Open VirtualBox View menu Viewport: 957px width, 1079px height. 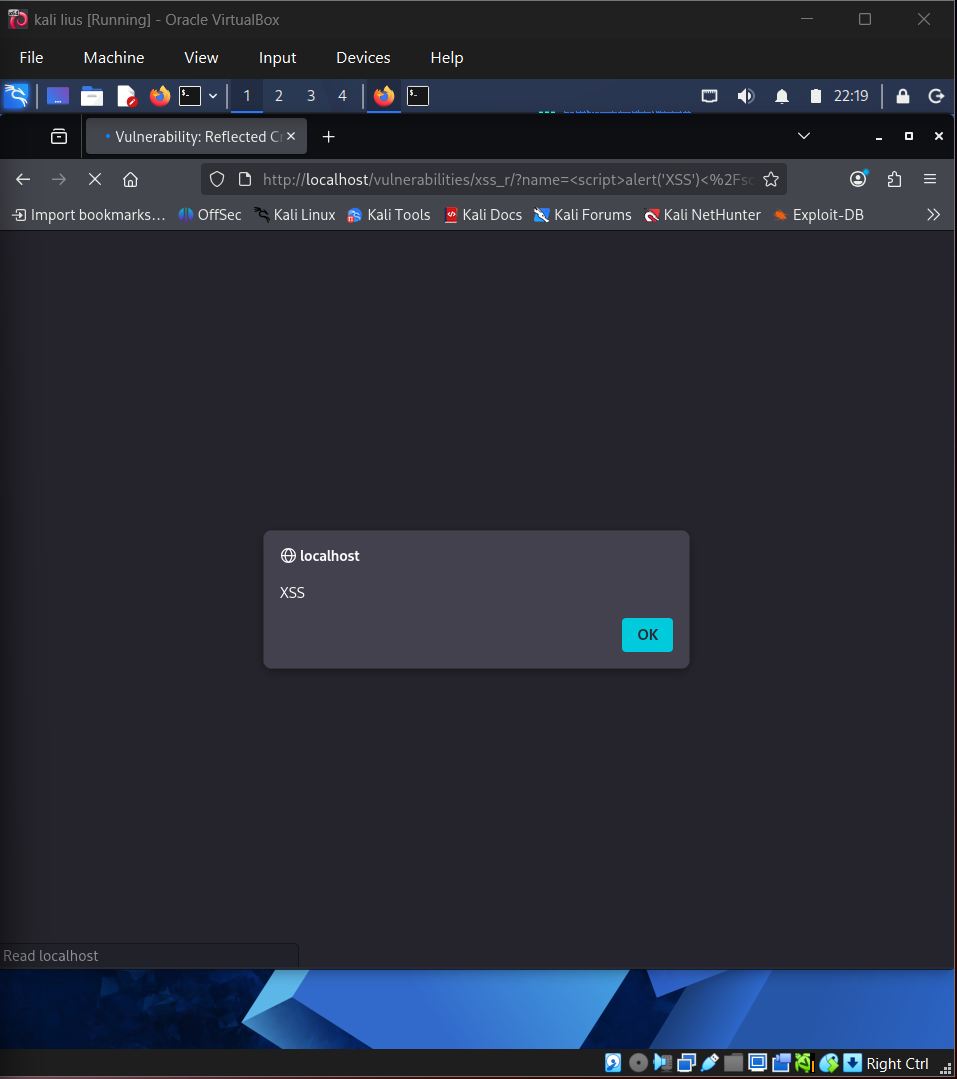pyautogui.click(x=201, y=58)
